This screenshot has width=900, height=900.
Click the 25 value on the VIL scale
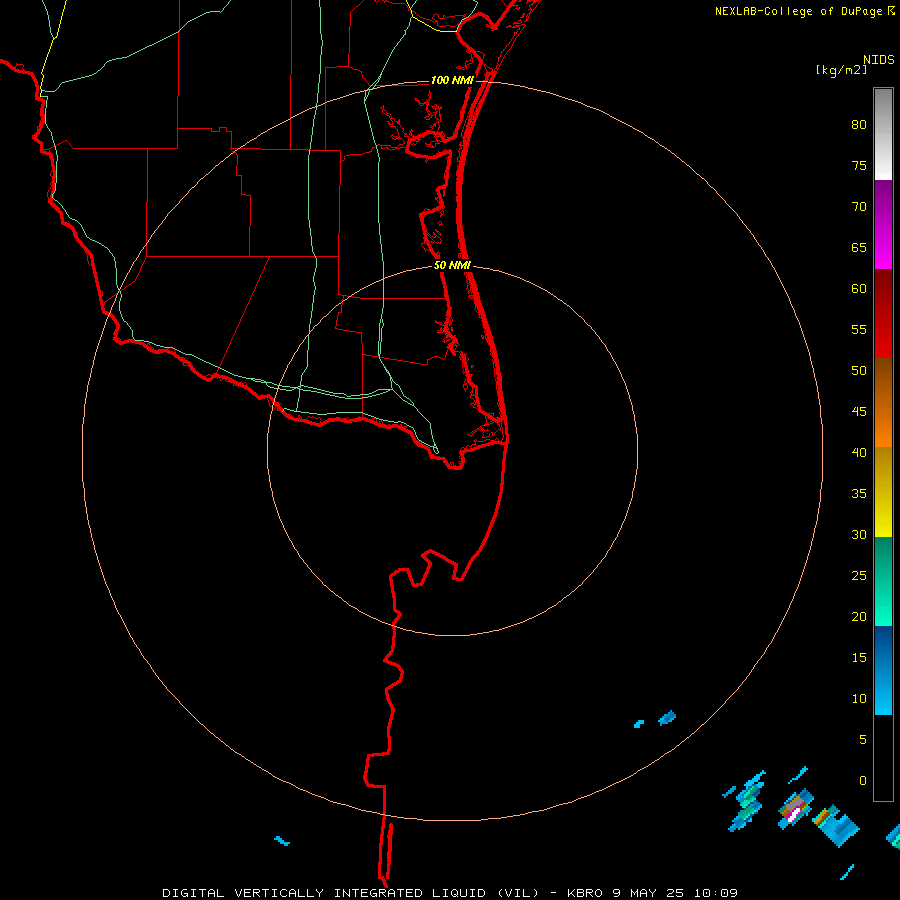(859, 576)
